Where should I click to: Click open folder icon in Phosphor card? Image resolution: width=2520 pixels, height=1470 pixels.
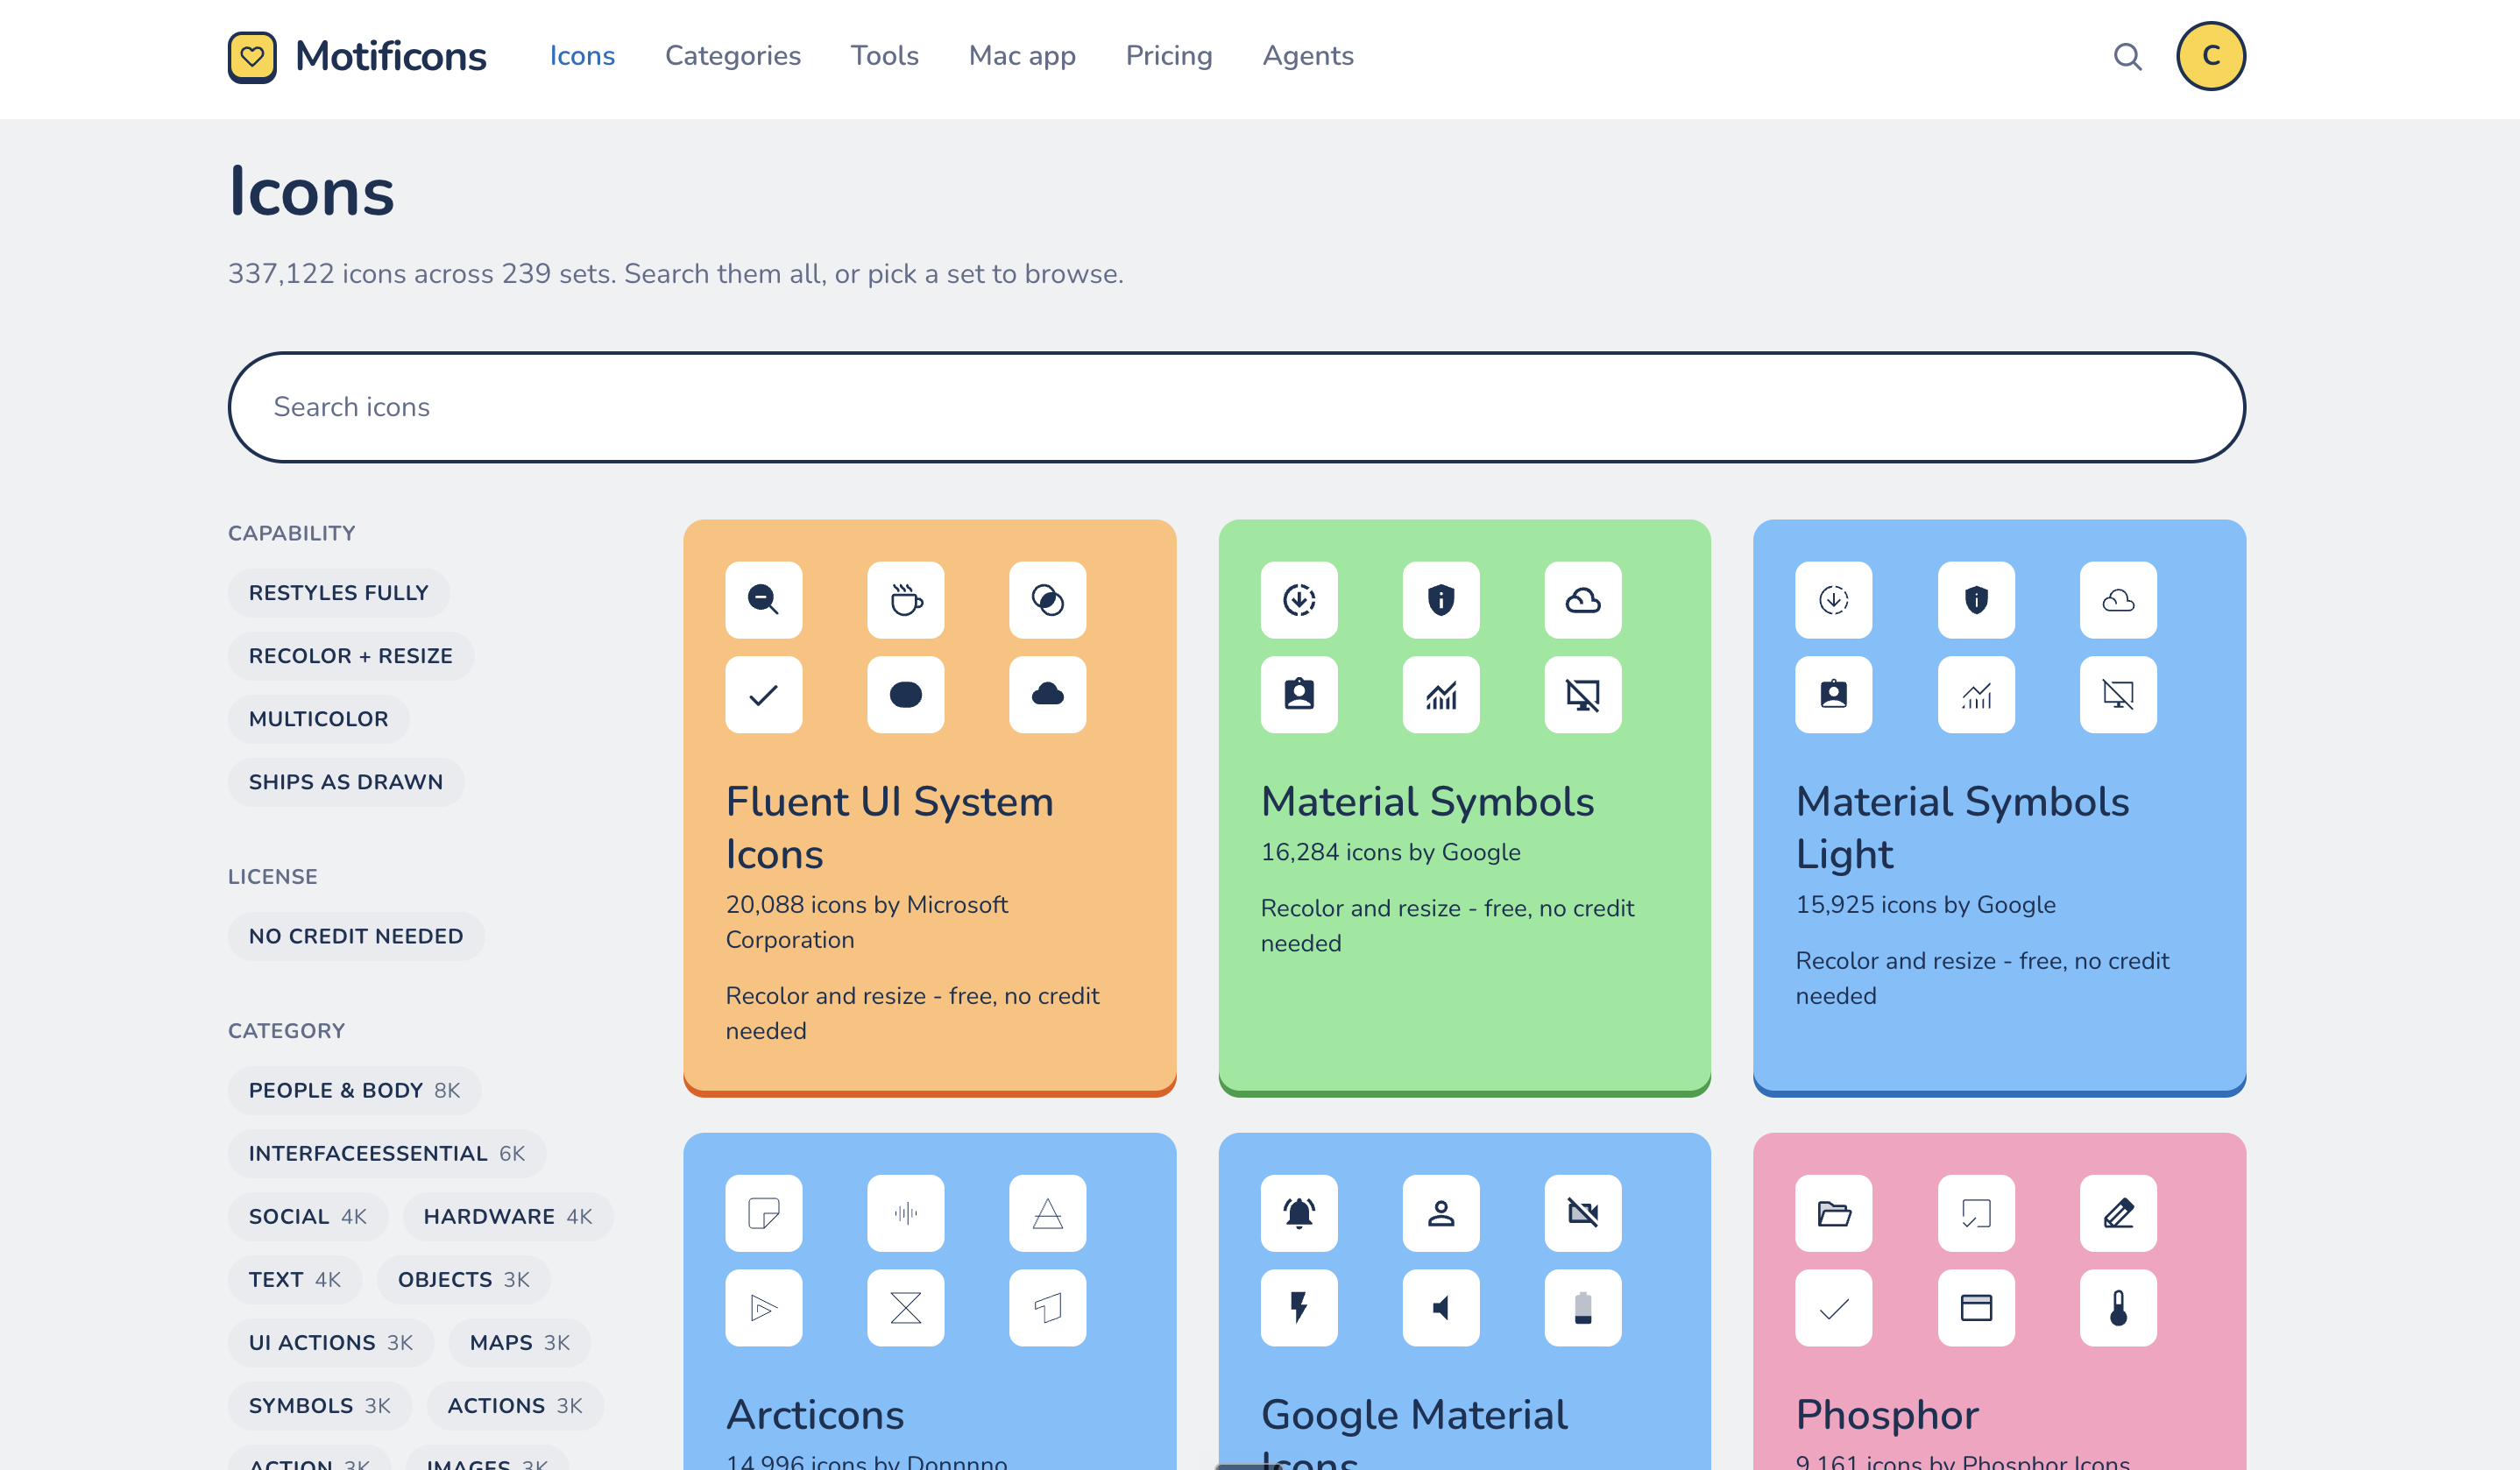tap(1833, 1213)
